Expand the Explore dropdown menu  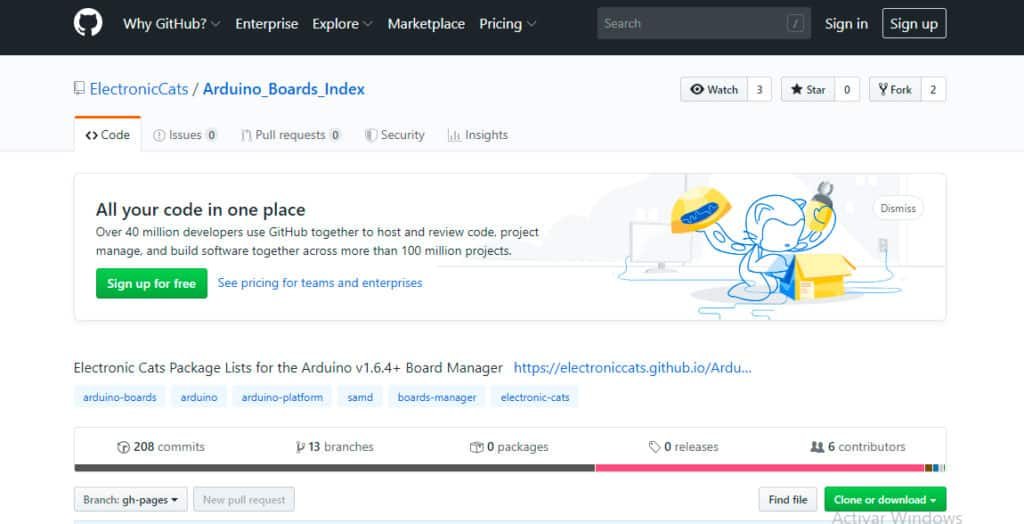point(342,24)
